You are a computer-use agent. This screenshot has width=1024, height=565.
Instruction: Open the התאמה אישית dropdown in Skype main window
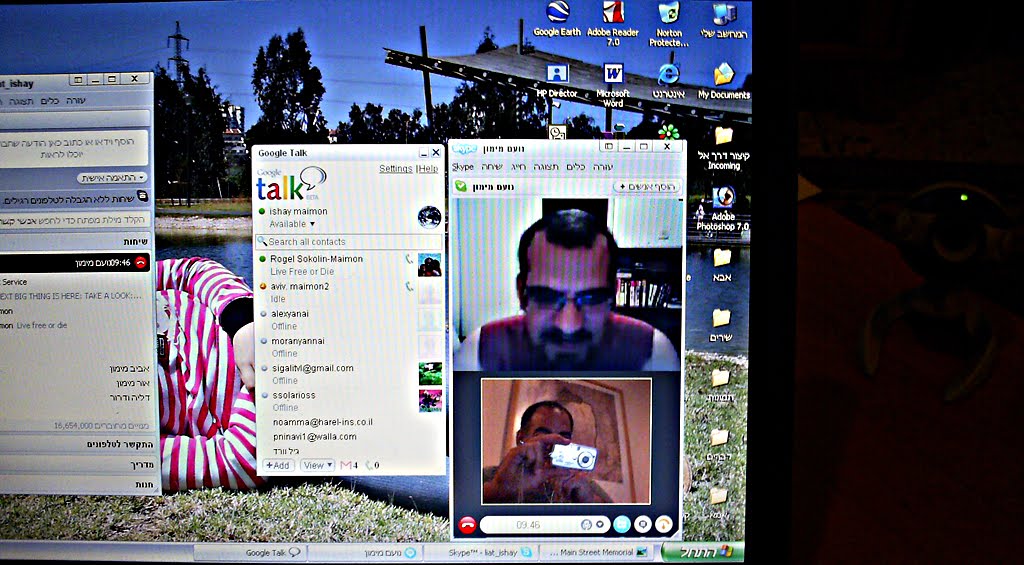(x=112, y=178)
